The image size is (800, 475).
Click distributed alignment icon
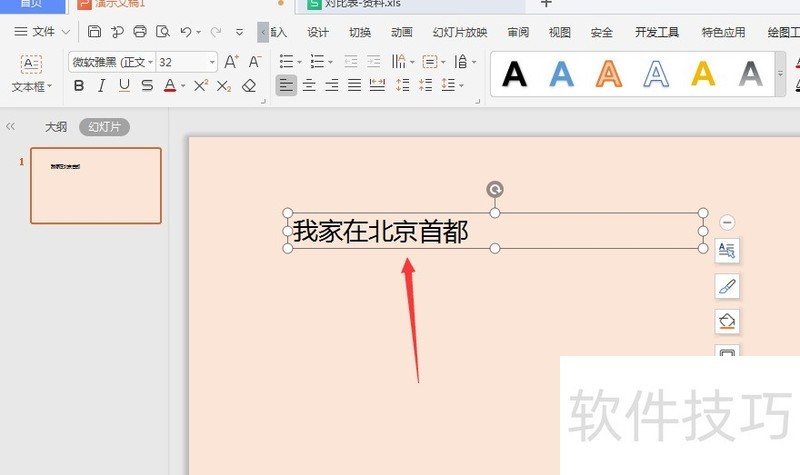click(x=377, y=85)
